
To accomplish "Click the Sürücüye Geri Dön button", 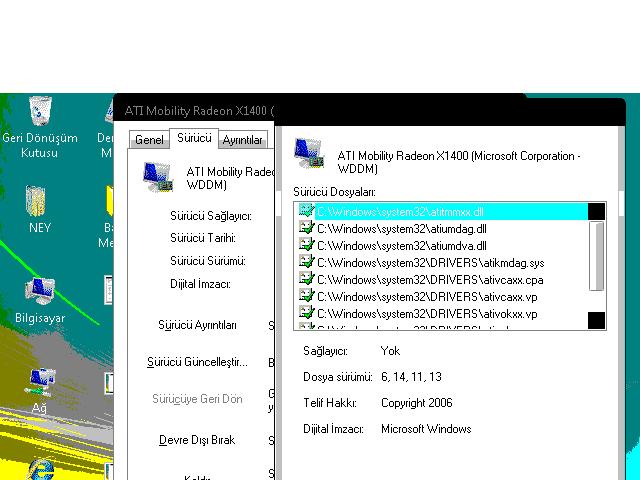I will click(x=198, y=399).
